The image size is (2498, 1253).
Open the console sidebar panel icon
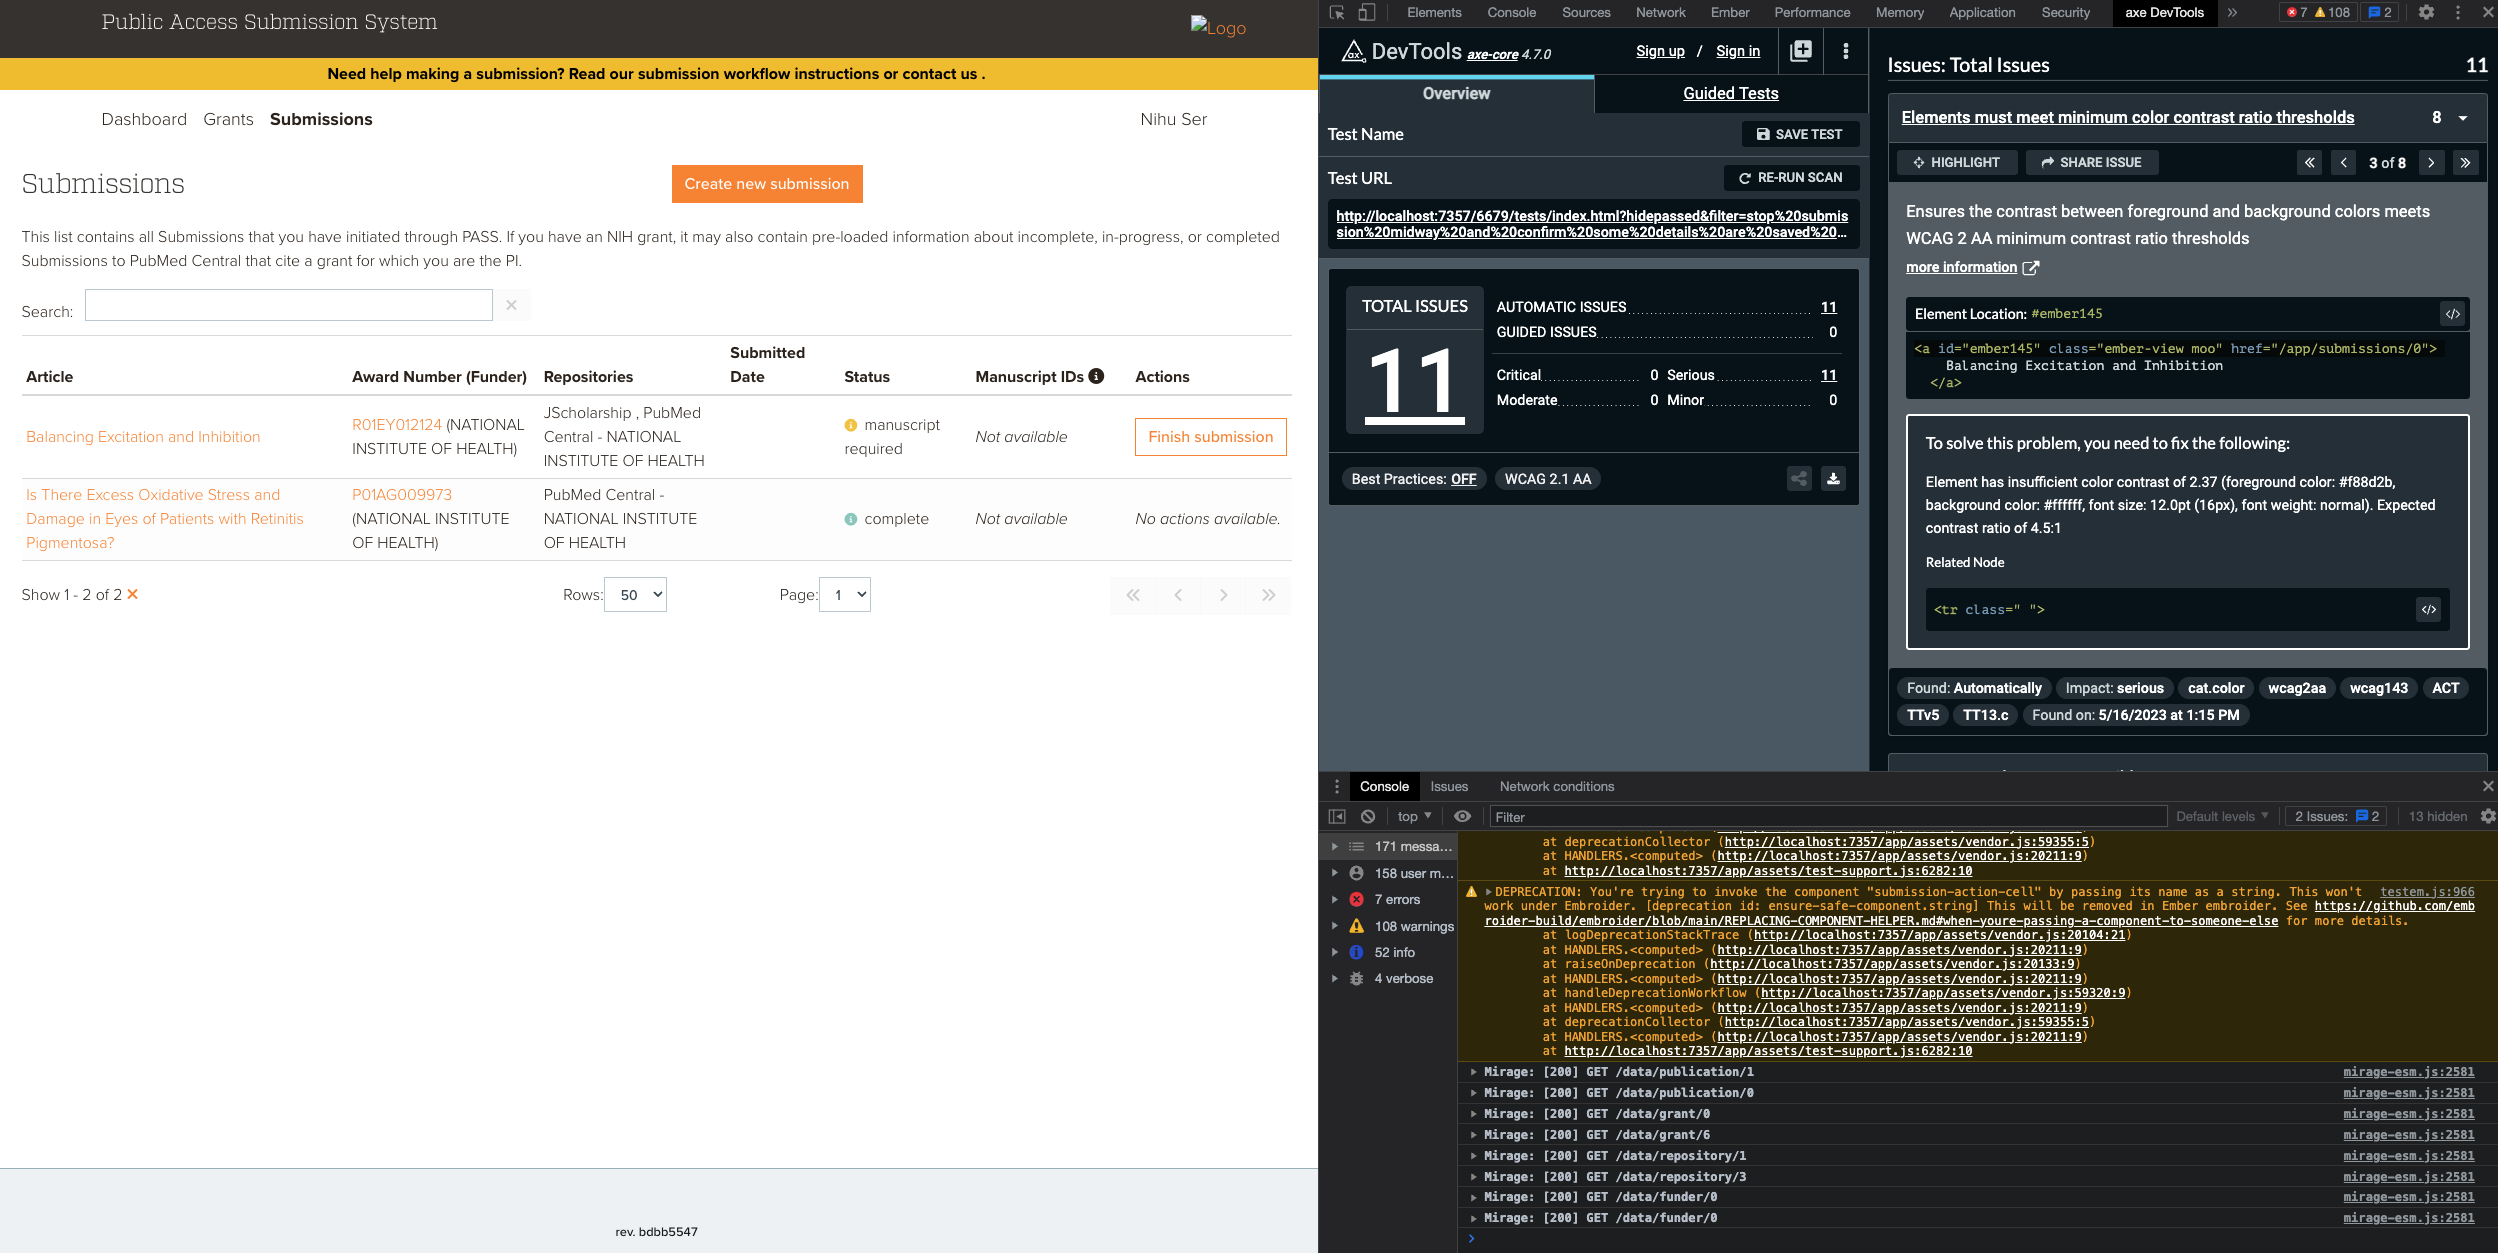pos(1338,816)
